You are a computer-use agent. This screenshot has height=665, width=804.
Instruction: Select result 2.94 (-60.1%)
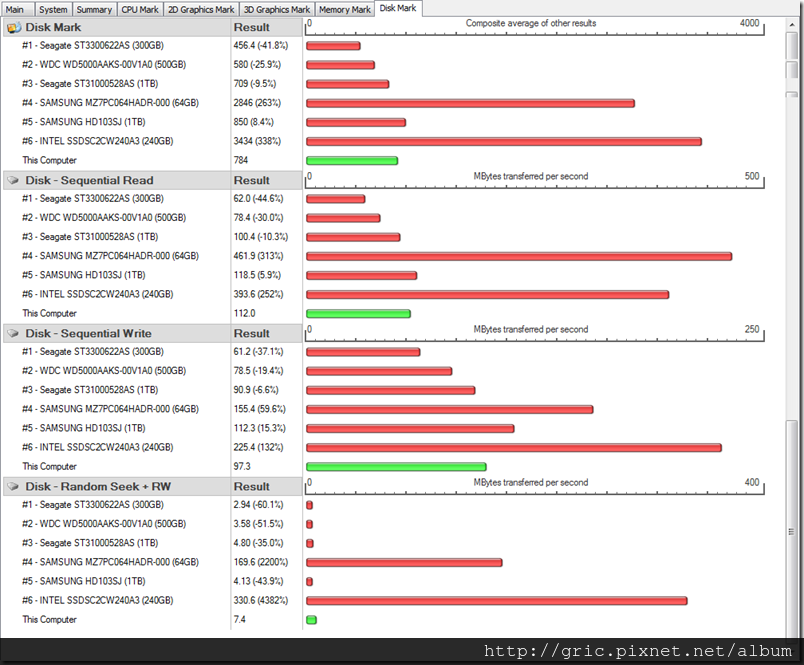tap(258, 505)
